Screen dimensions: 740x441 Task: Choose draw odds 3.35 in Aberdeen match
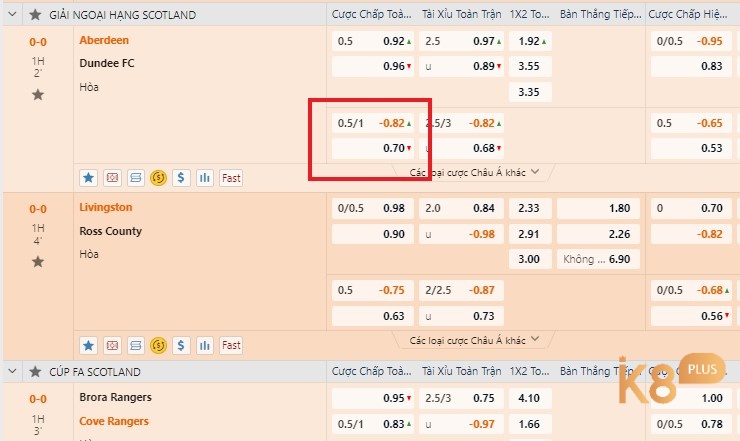pos(530,92)
